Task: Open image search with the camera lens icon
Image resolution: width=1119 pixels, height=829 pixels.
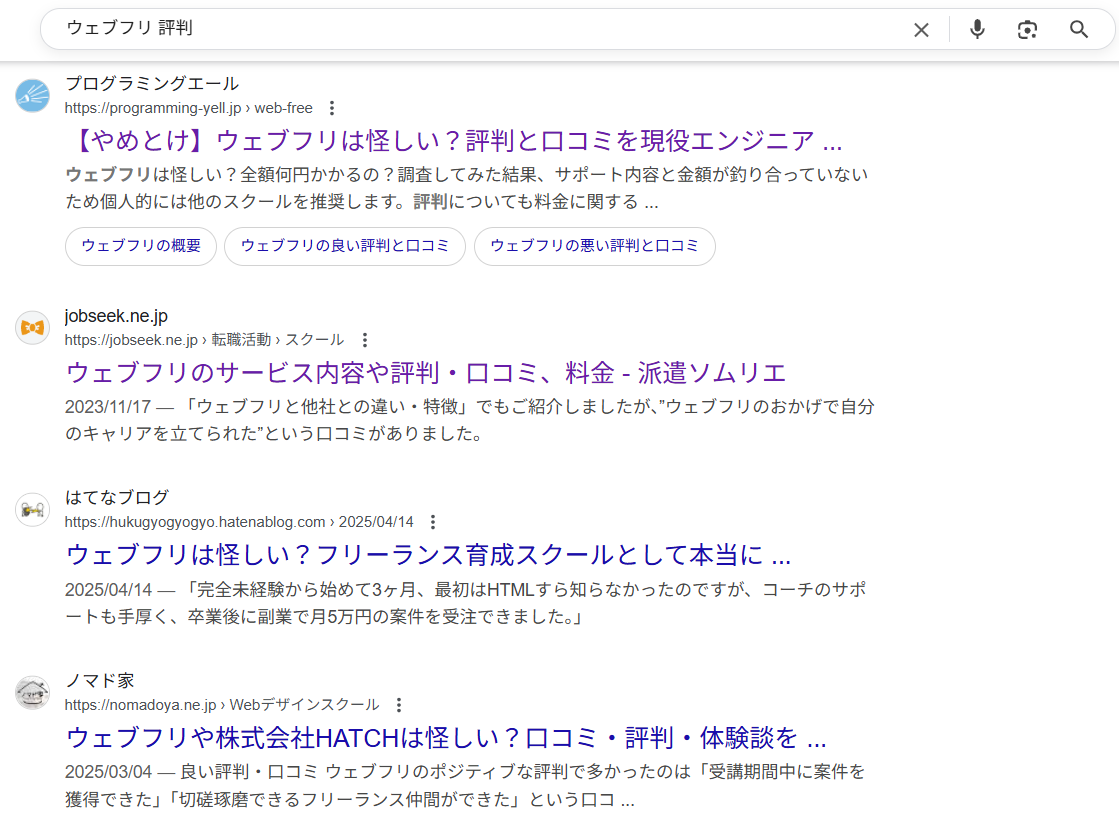Action: pyautogui.click(x=1027, y=30)
